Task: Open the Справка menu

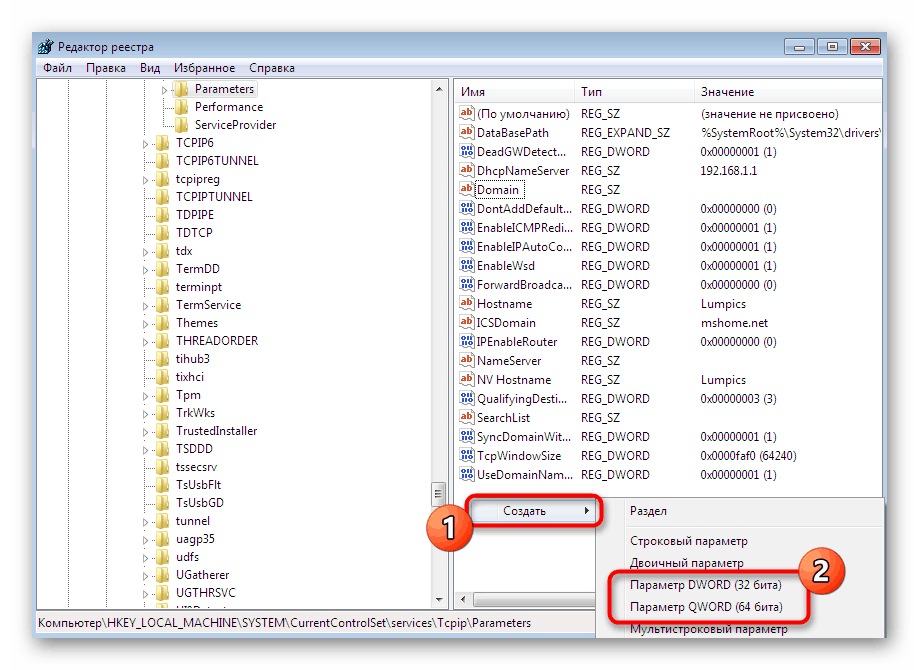Action: pos(272,68)
